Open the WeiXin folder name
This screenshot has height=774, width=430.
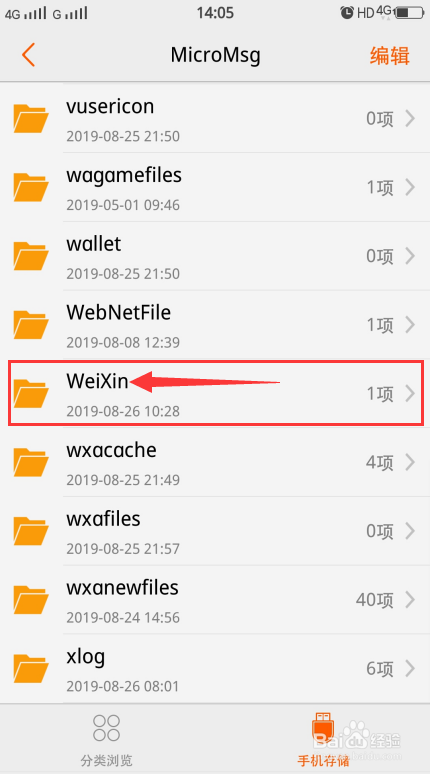97,381
